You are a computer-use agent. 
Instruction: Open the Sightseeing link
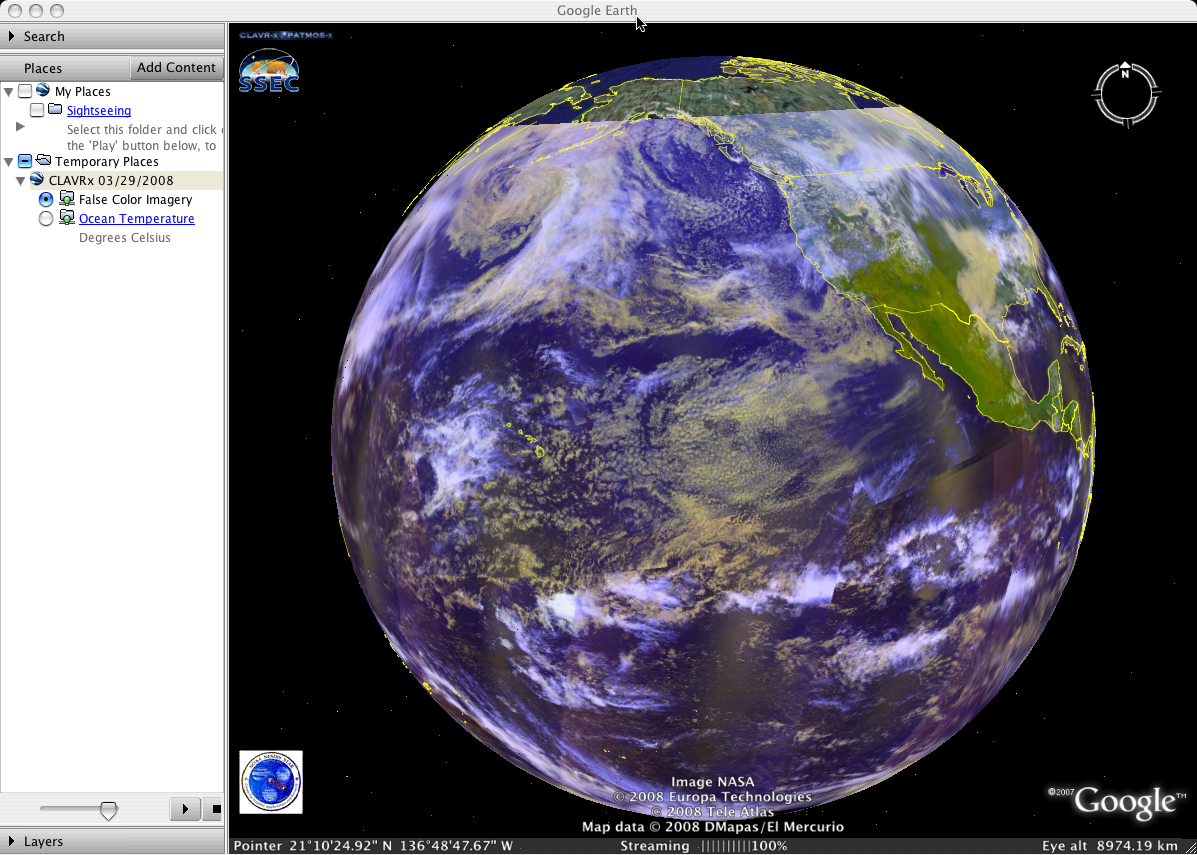pyautogui.click(x=98, y=111)
